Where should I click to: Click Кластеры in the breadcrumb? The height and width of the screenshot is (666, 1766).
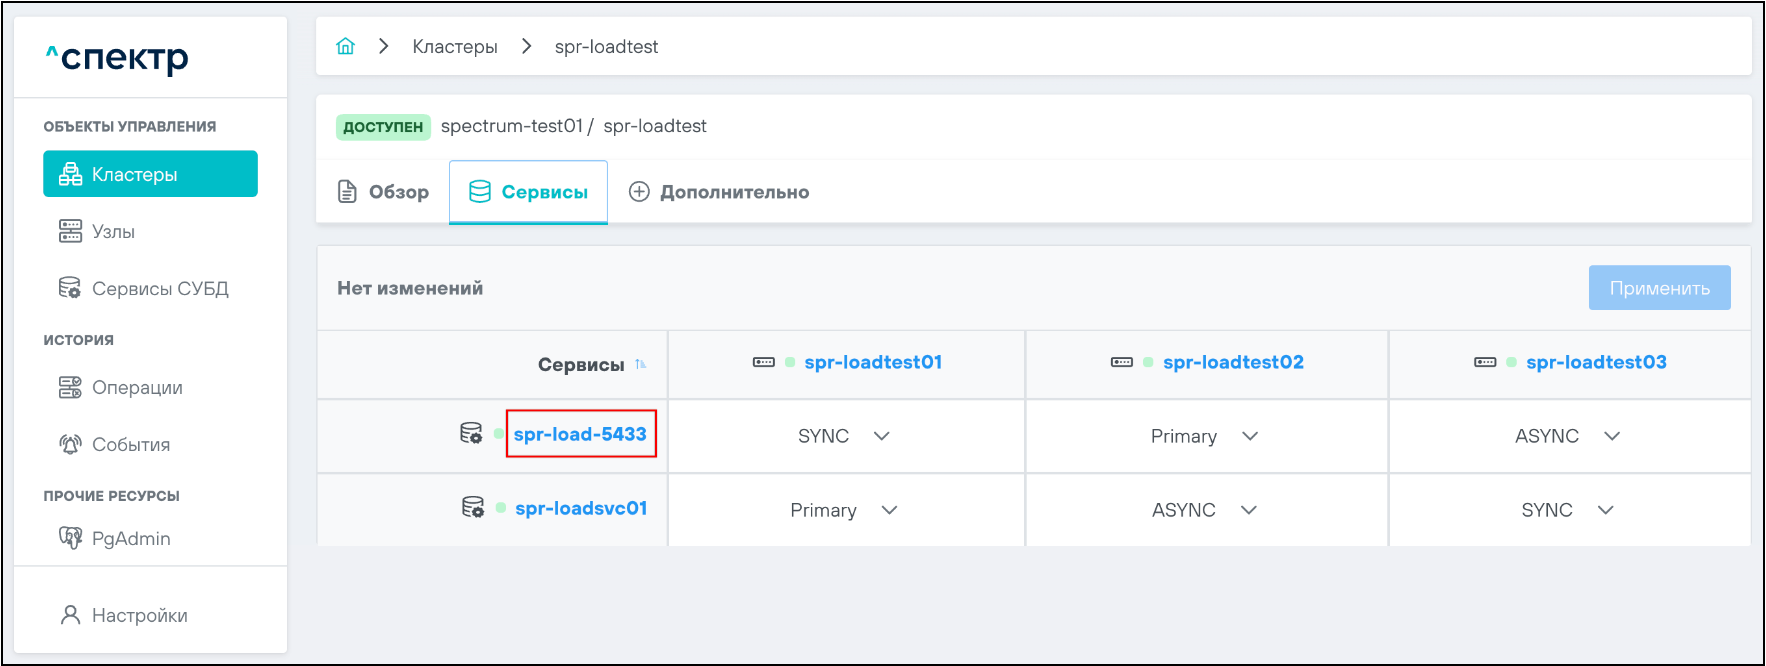click(x=455, y=47)
